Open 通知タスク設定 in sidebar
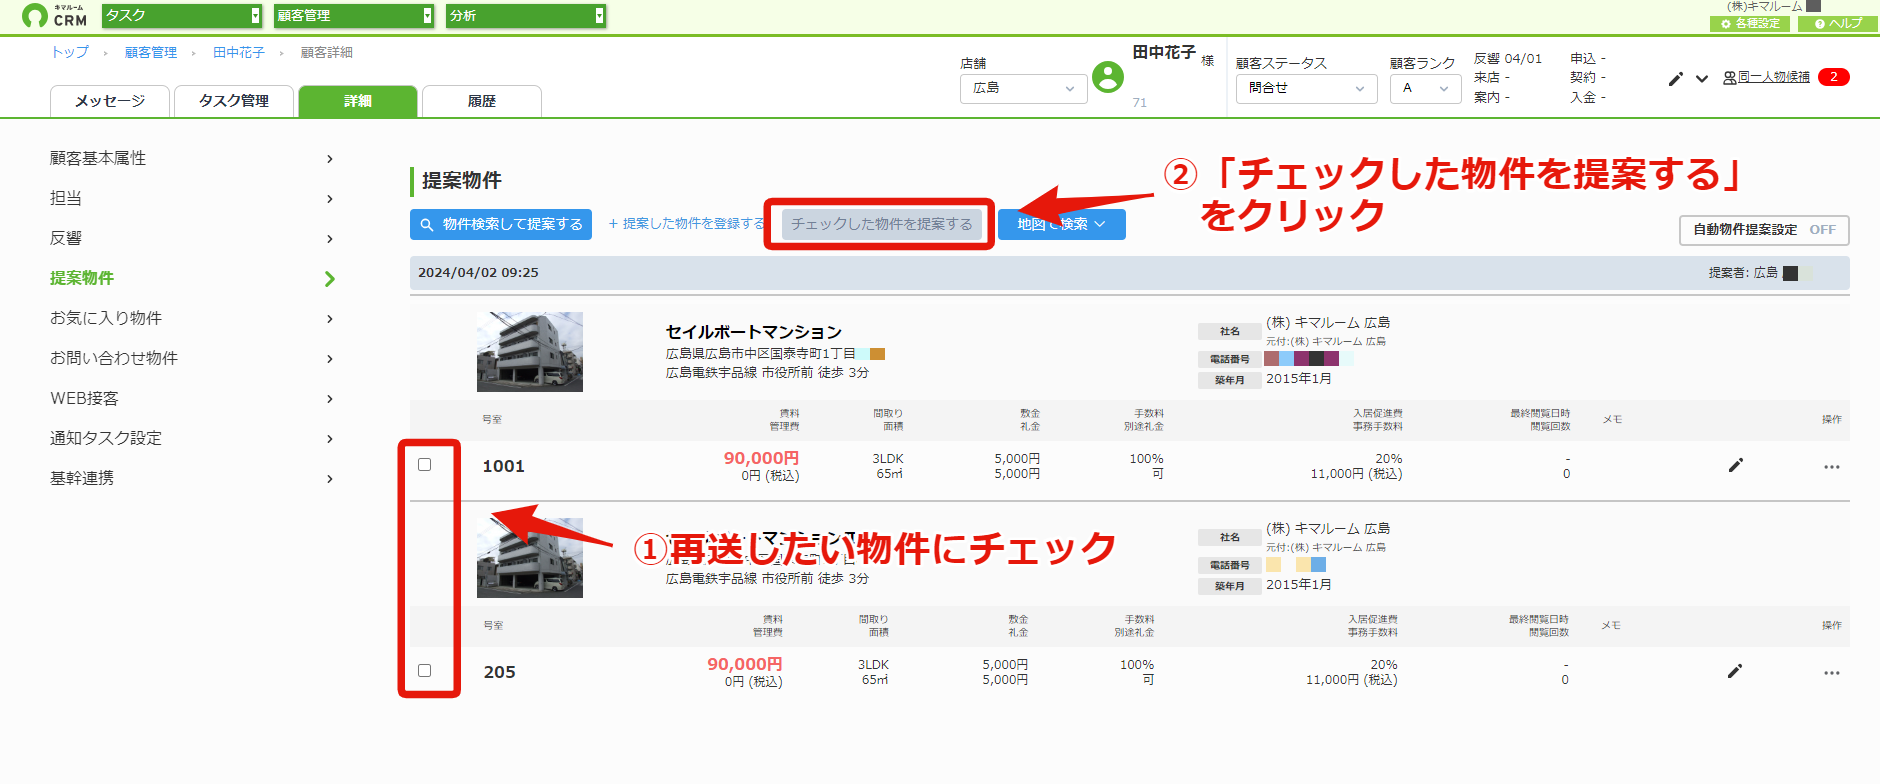The image size is (1880, 784). [192, 438]
